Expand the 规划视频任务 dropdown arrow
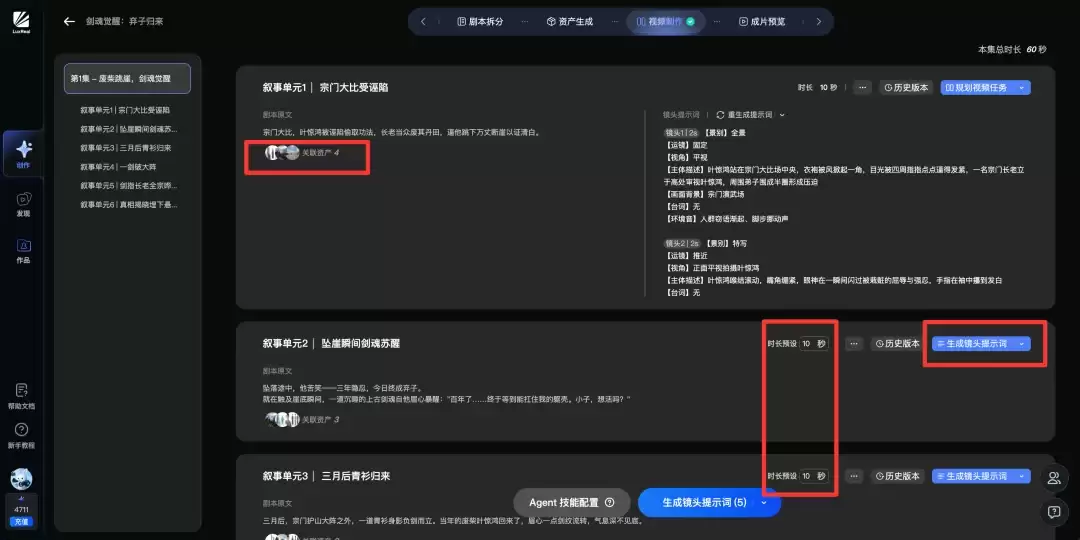 coord(1021,87)
